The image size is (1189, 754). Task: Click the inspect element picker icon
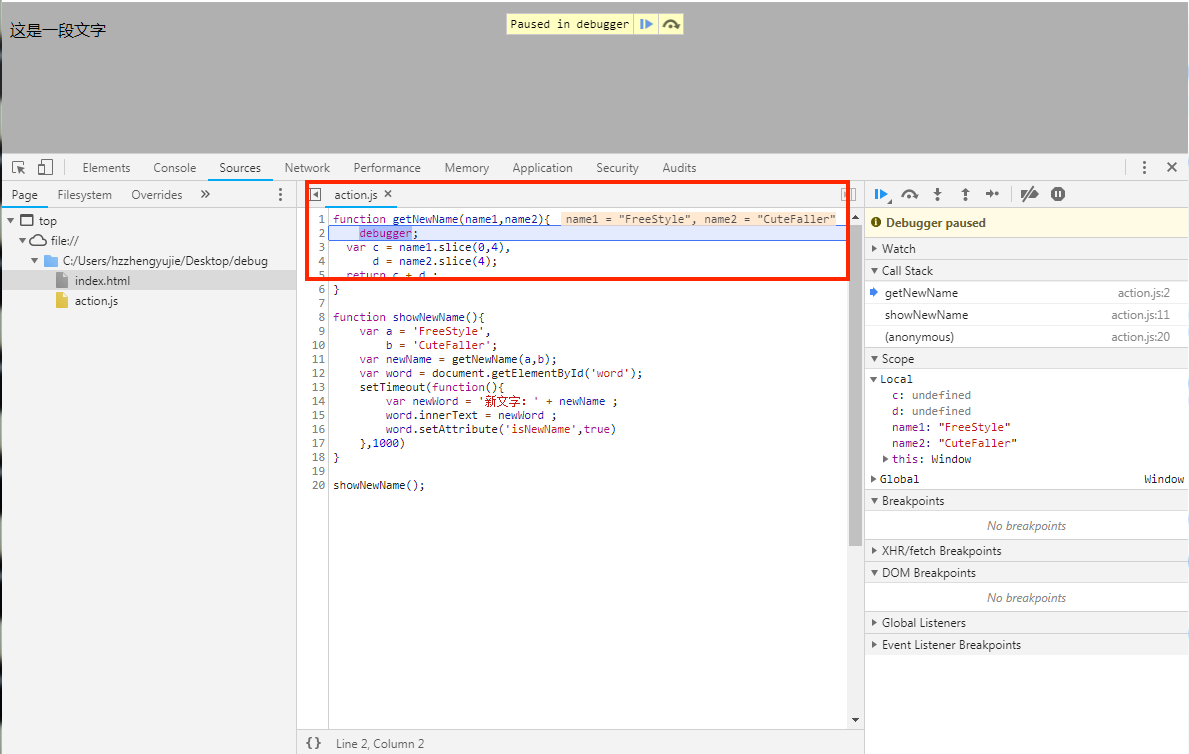pyautogui.click(x=19, y=167)
